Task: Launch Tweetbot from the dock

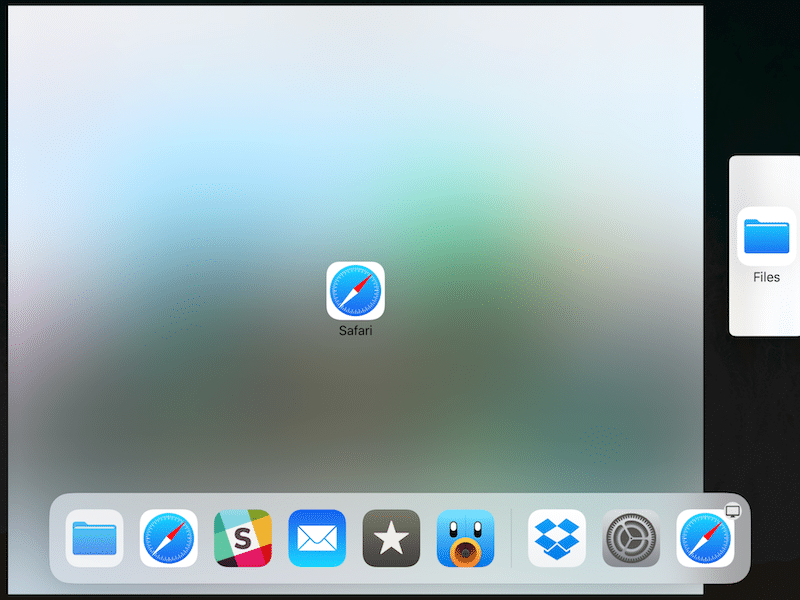Action: point(464,538)
